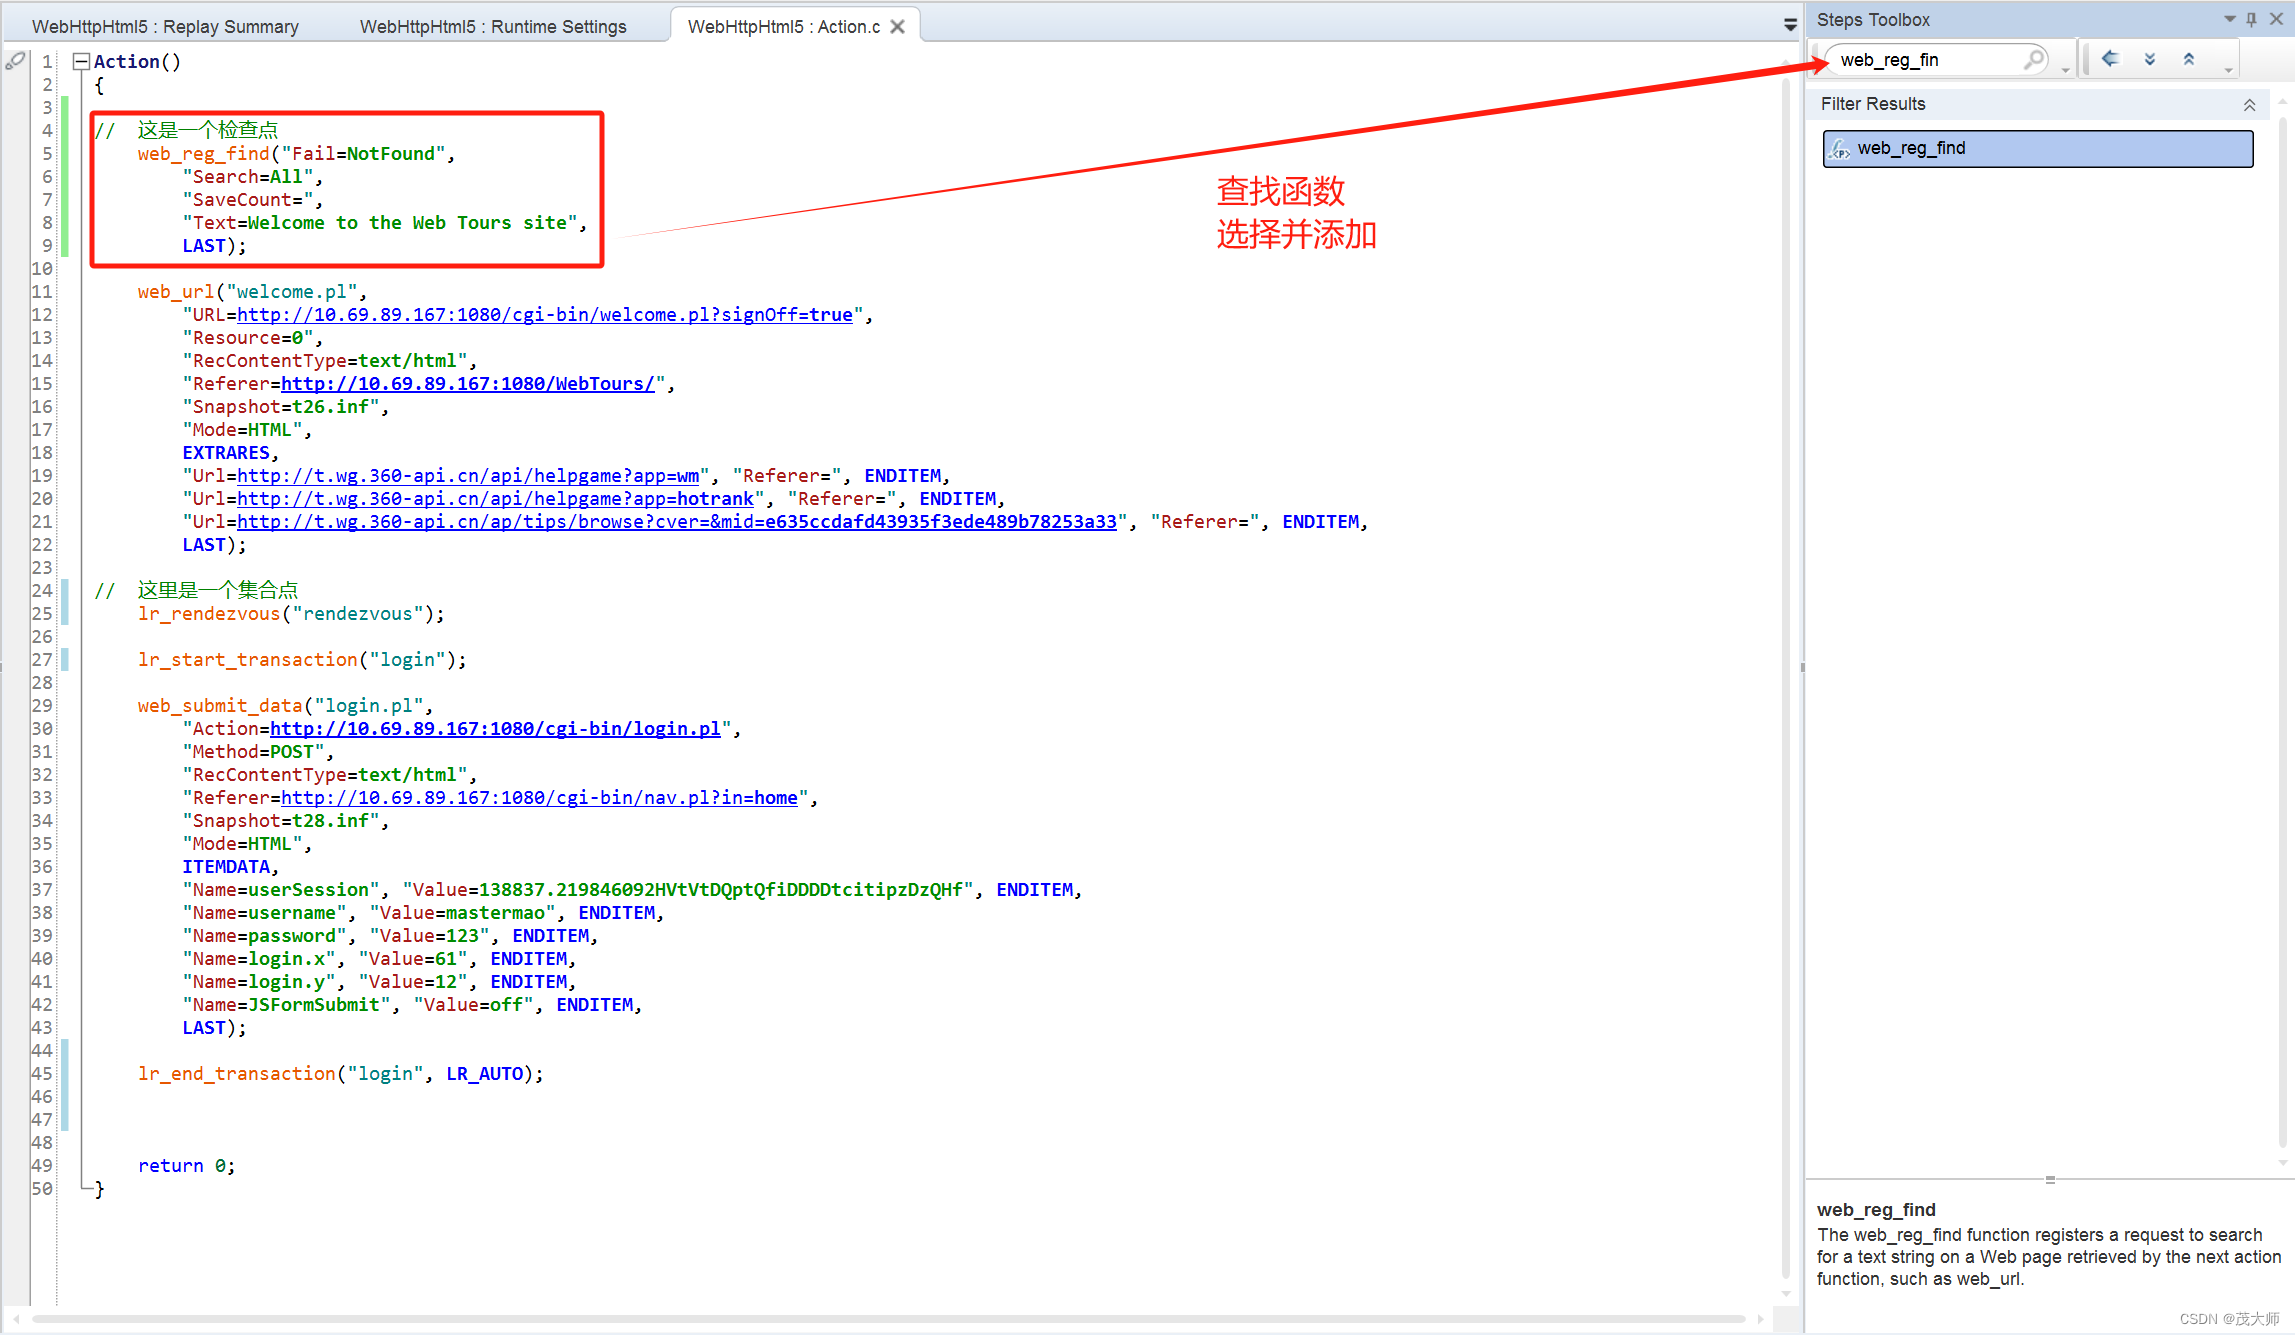Select the web_reg_find function icon in Filter Results

click(1841, 148)
